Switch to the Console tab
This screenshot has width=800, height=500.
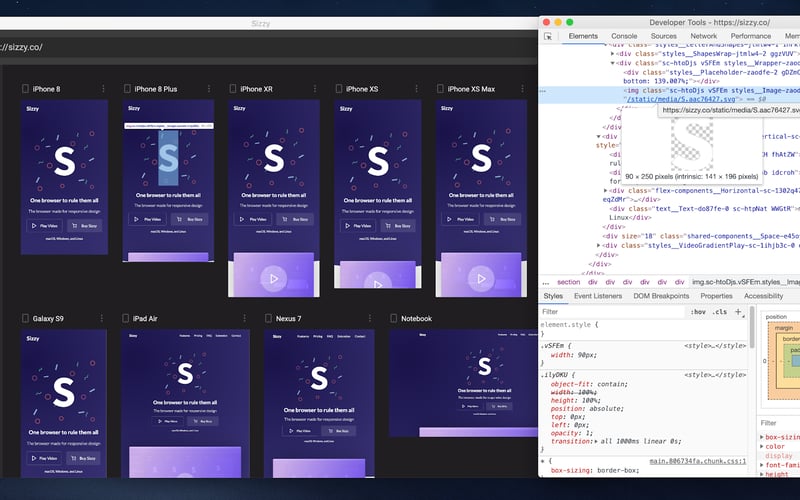(624, 36)
